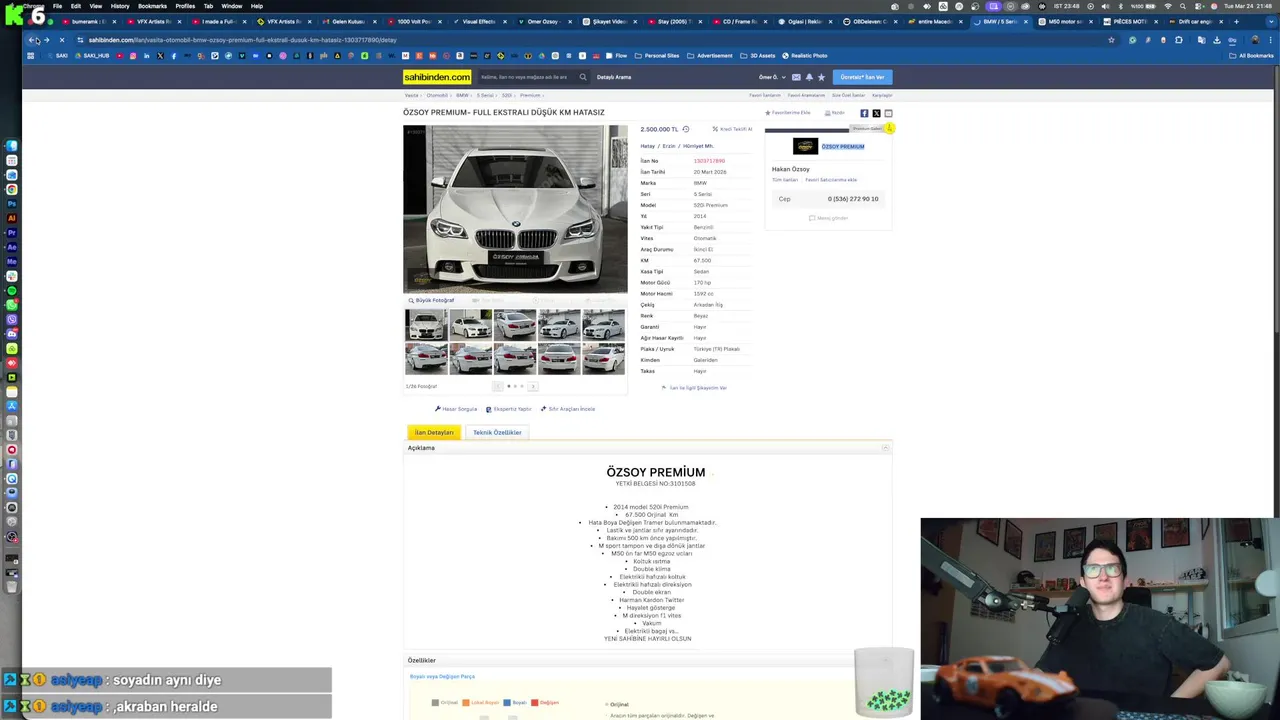Screen dimensions: 1280x720
Task: Share the listing on X
Action: point(876,113)
